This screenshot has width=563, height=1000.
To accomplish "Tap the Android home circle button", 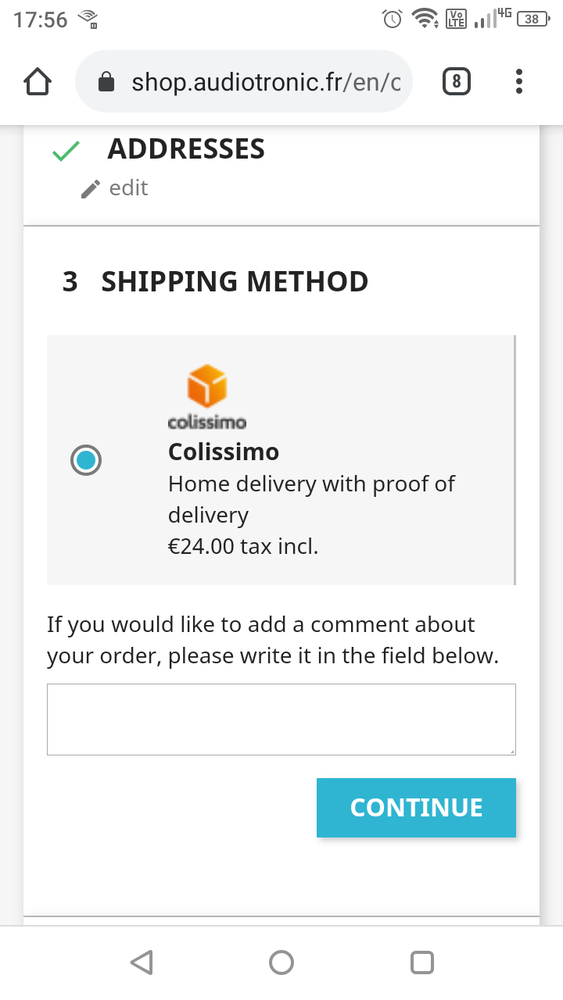I will coord(281,962).
